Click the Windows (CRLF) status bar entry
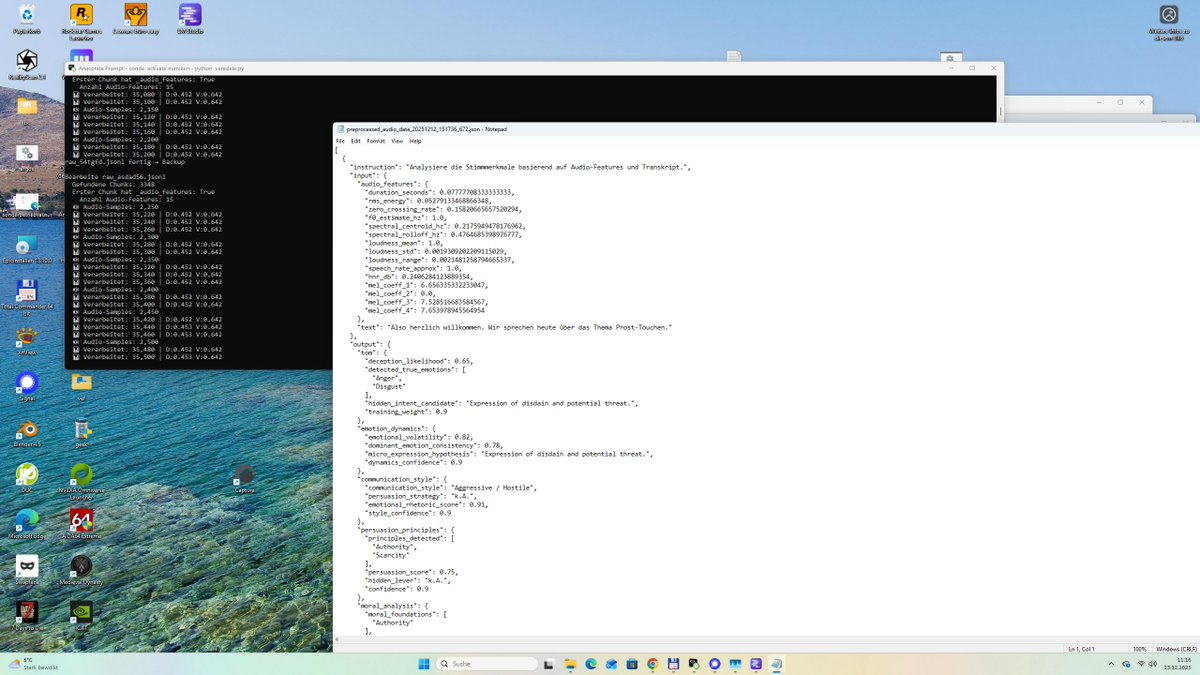This screenshot has width=1200, height=675. click(x=1176, y=650)
